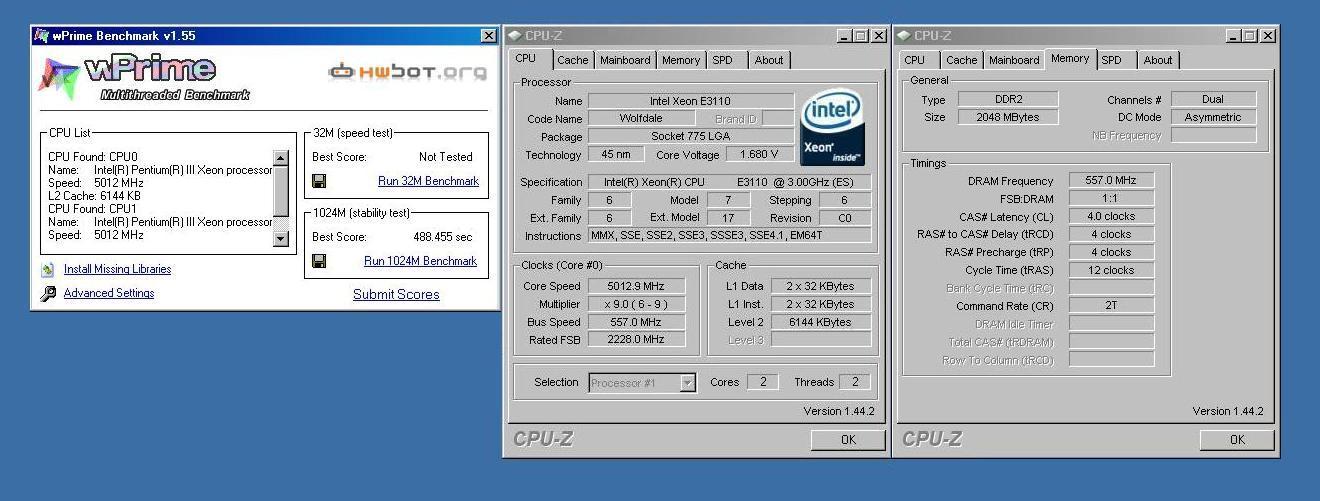Click the Command Rate value 2T

pos(1111,306)
